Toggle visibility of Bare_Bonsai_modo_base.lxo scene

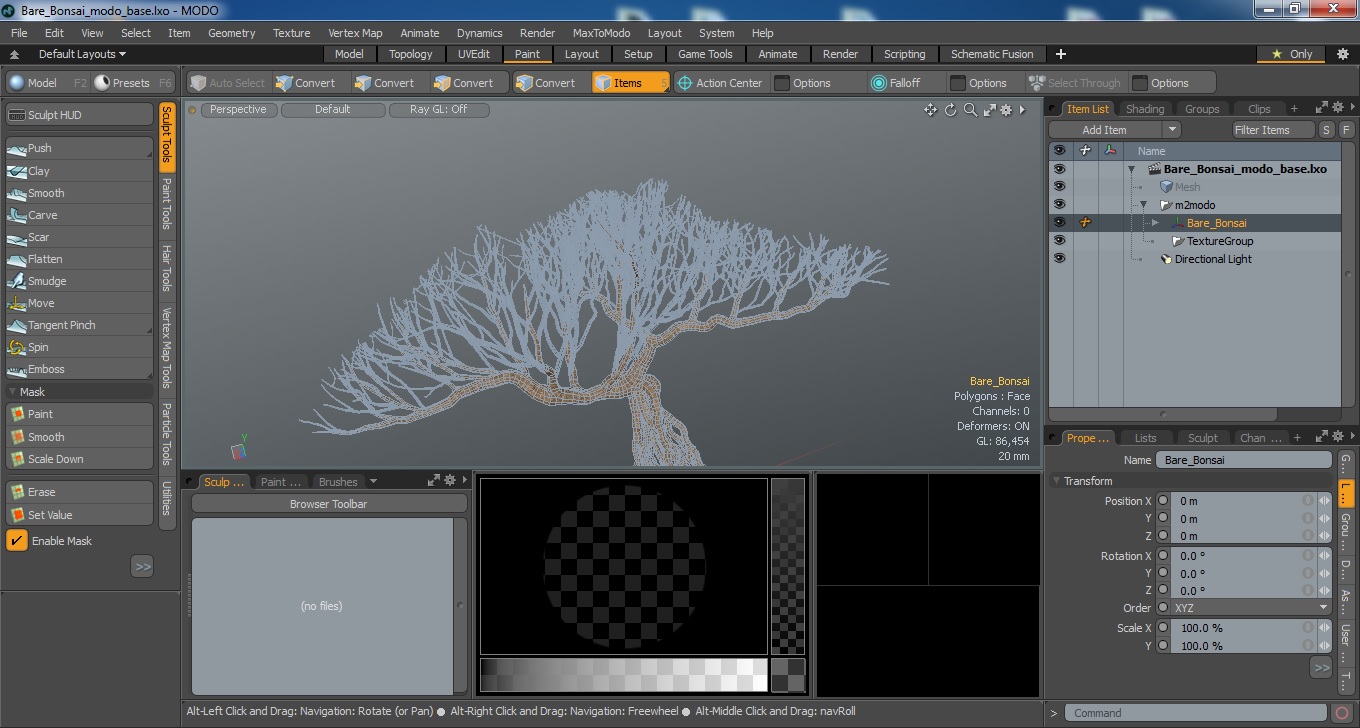click(x=1059, y=169)
